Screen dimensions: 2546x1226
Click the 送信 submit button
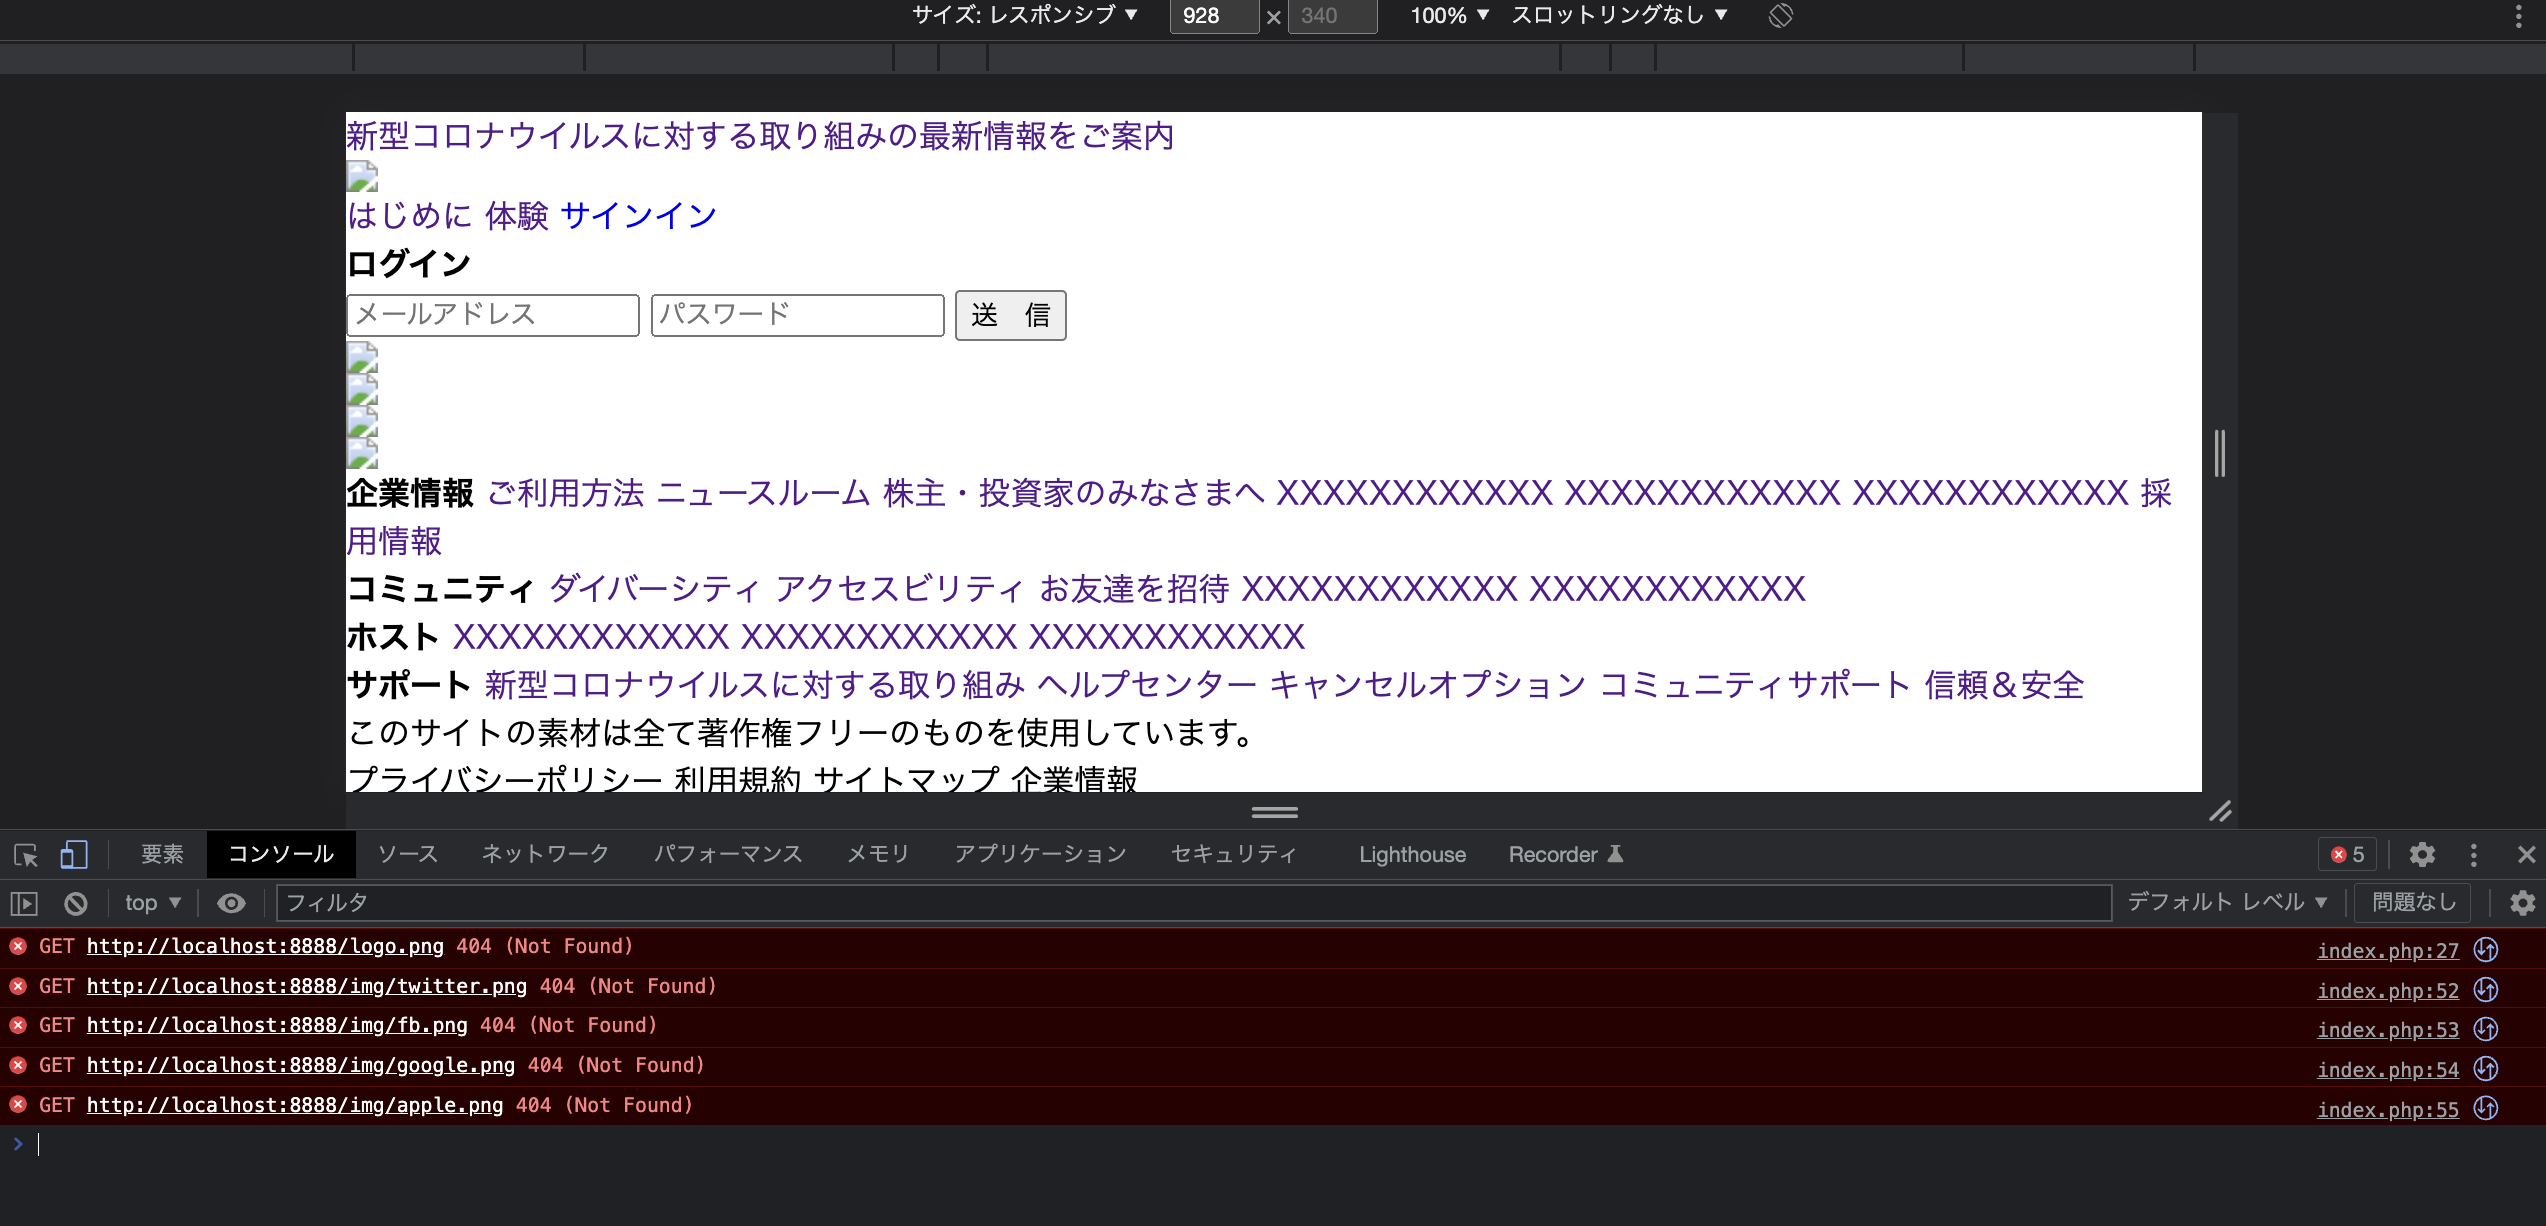coord(1010,315)
